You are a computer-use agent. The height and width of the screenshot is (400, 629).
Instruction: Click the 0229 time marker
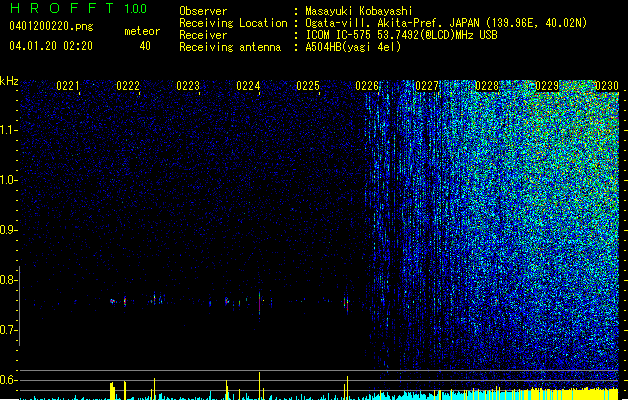coord(547,86)
